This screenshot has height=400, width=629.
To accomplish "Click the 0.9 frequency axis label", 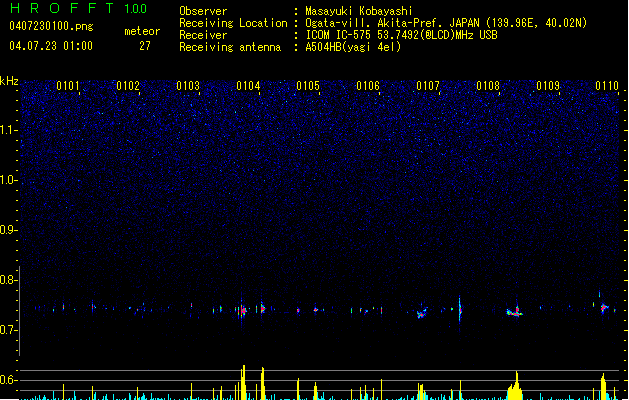I will click(x=8, y=230).
